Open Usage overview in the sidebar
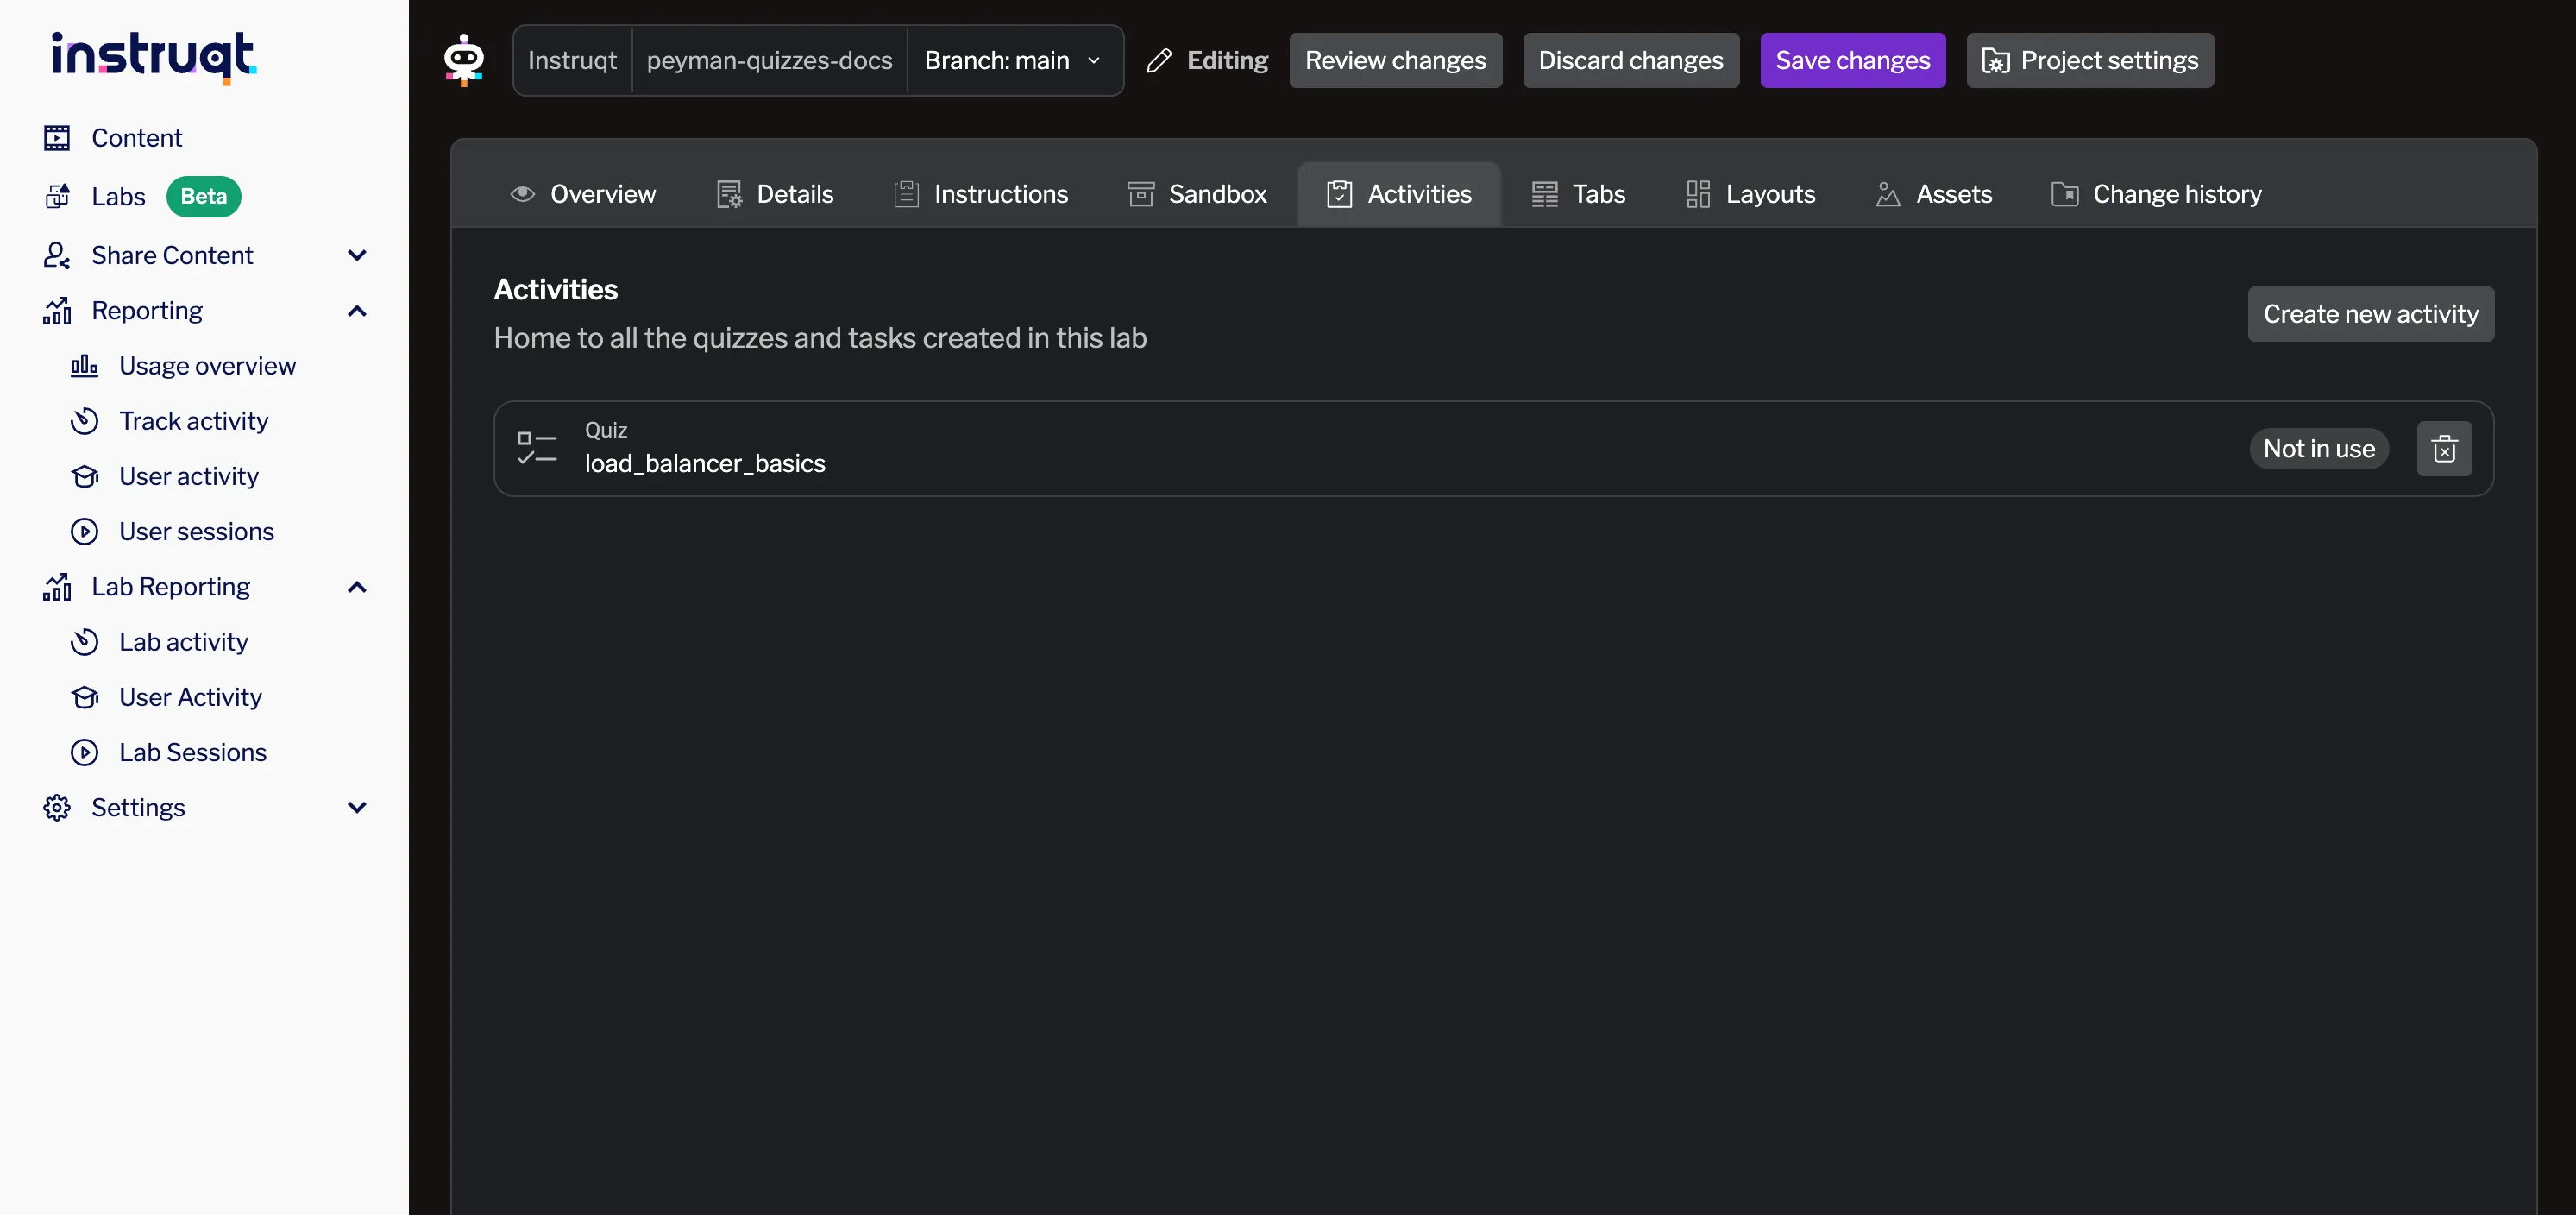Viewport: 2576px width, 1215px height. (x=207, y=366)
